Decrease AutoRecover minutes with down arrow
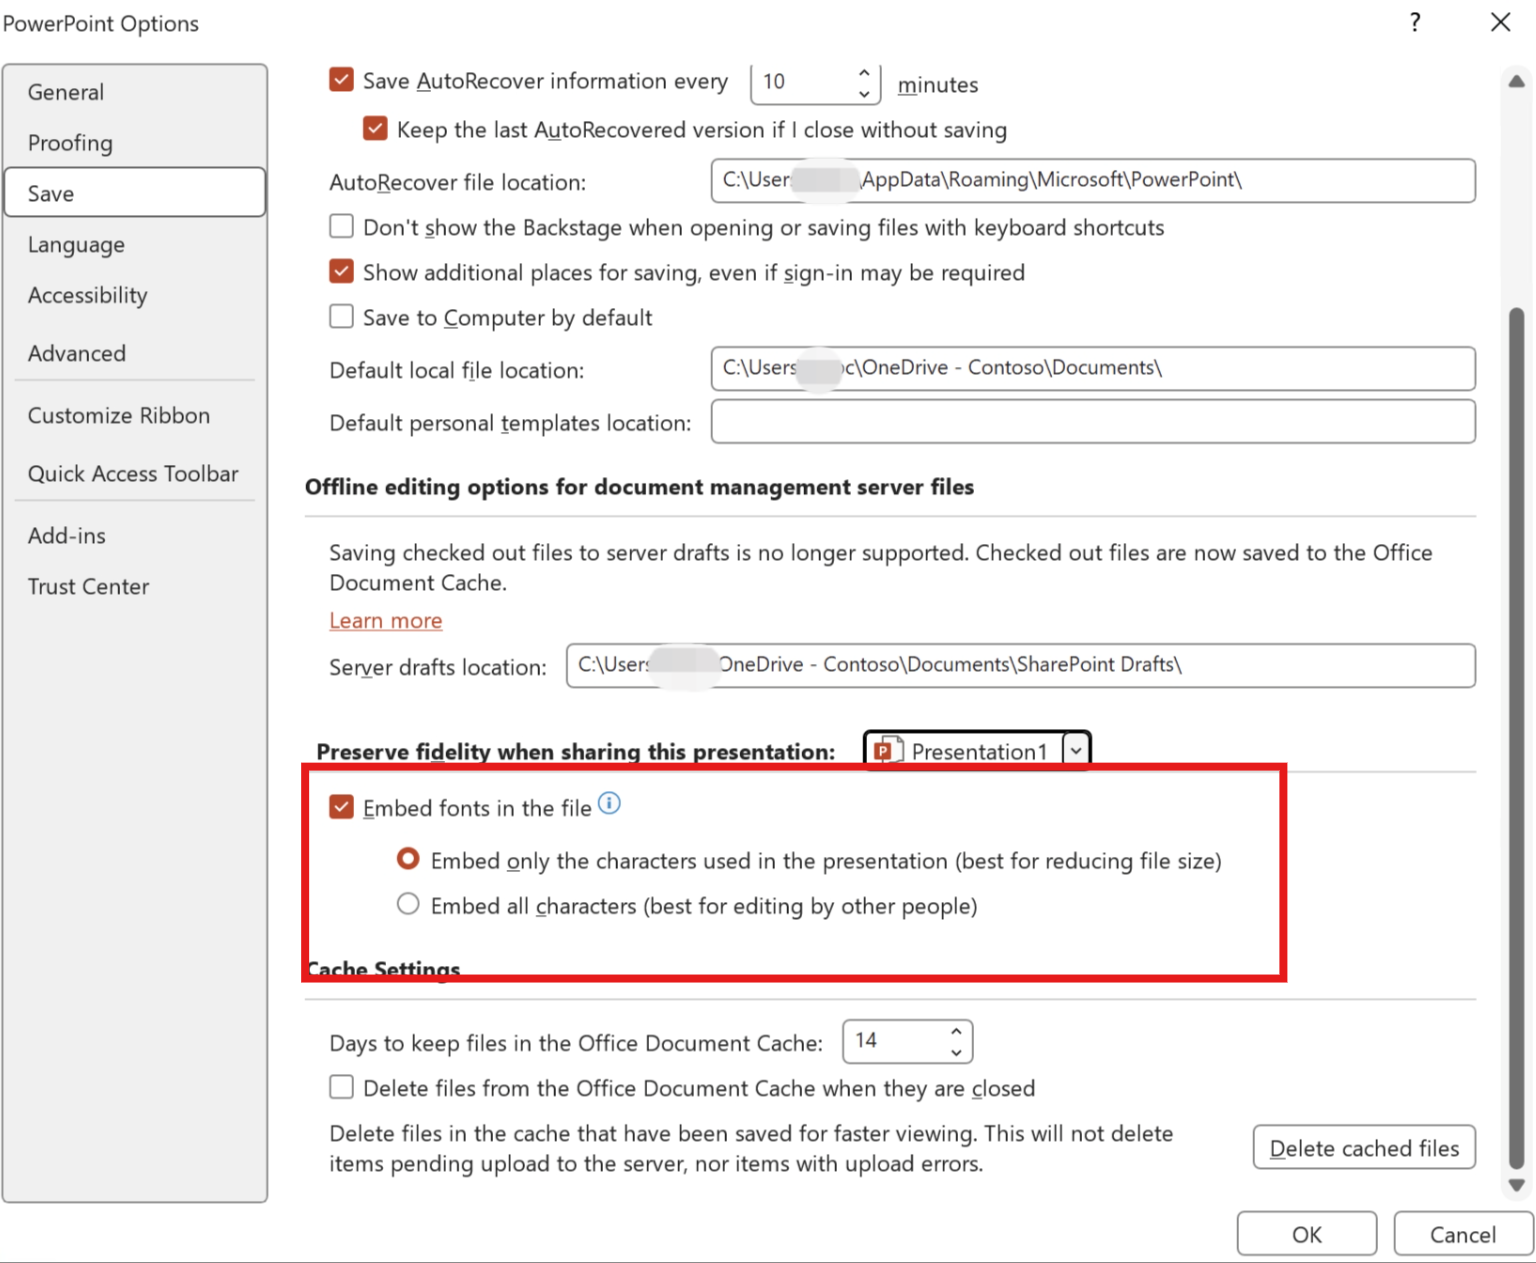 tap(864, 94)
